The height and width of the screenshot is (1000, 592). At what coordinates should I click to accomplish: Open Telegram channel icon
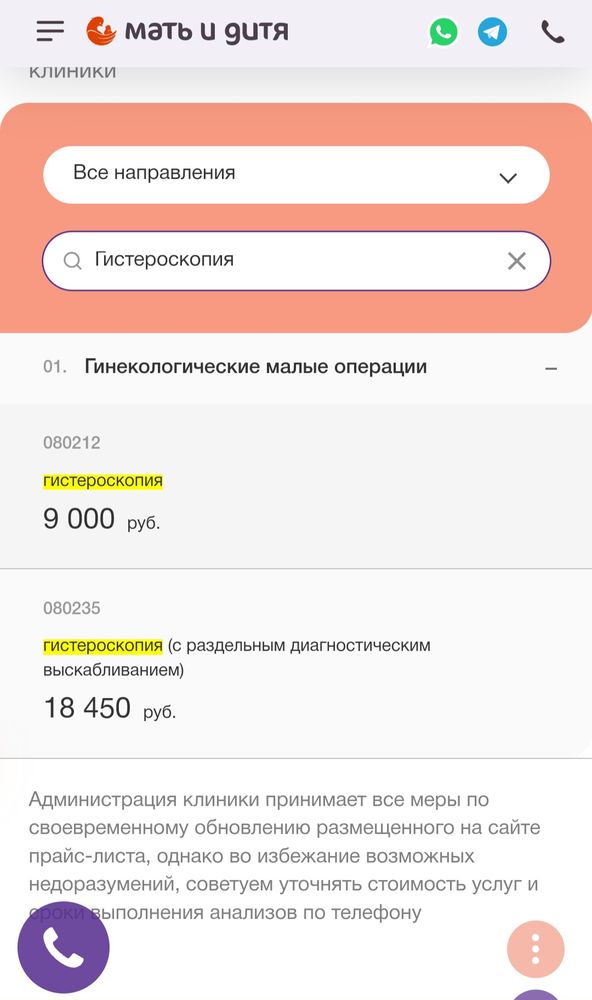(491, 31)
